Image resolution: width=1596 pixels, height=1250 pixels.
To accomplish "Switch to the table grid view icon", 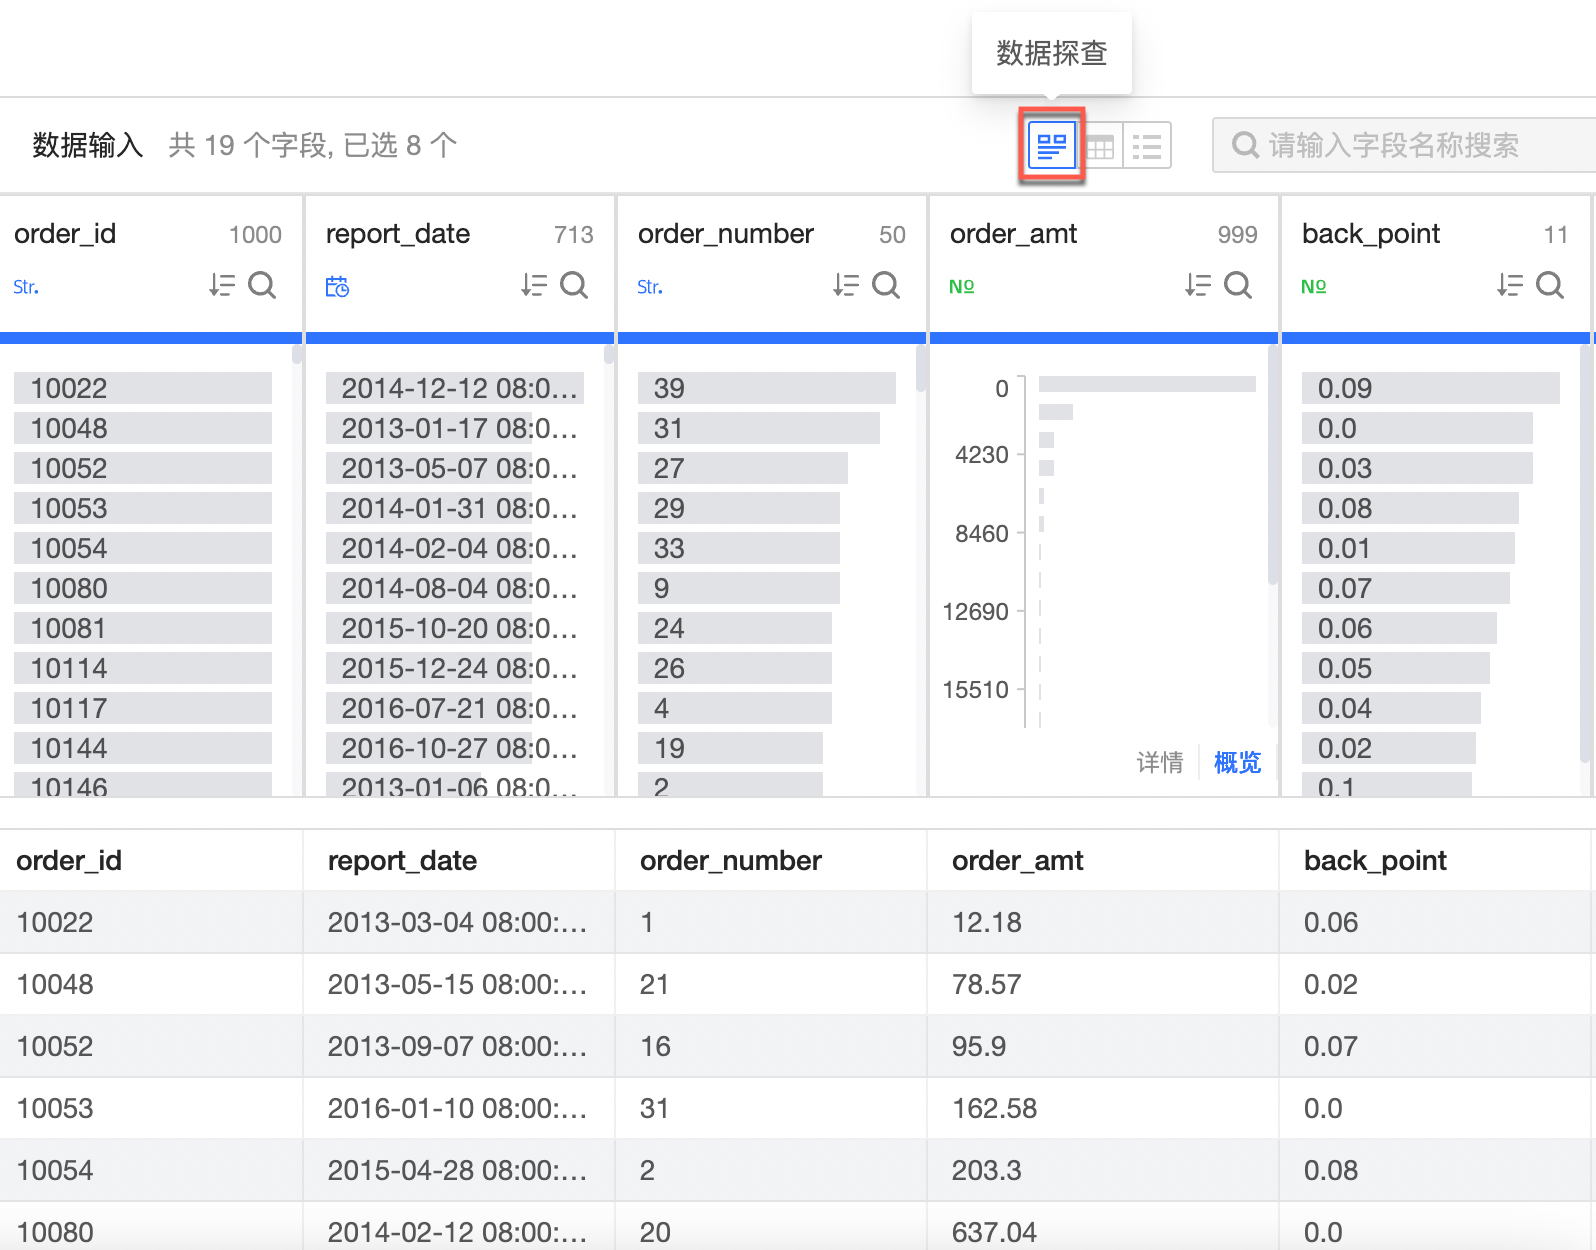I will pyautogui.click(x=1100, y=146).
